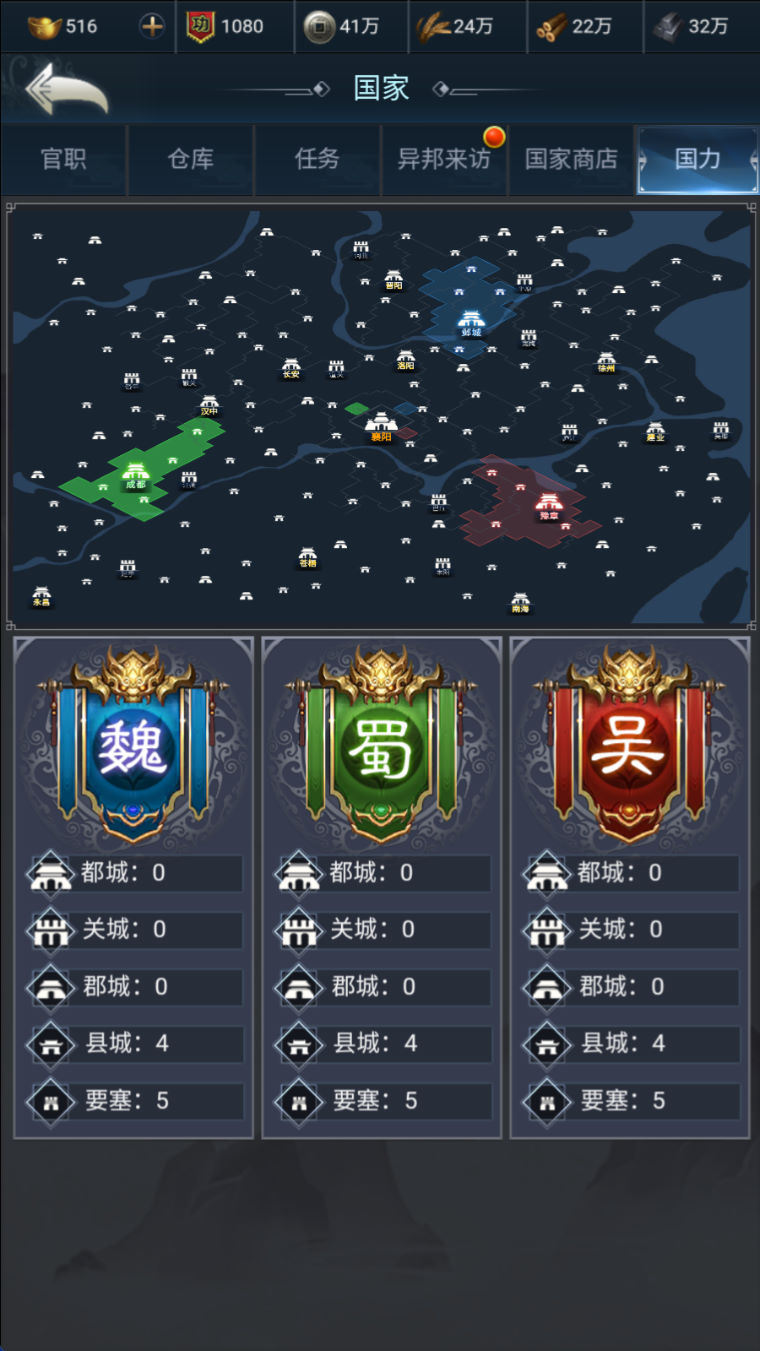Viewport: 760px width, 1351px height.
Task: Tap the wood logs resource icon
Action: point(551,27)
